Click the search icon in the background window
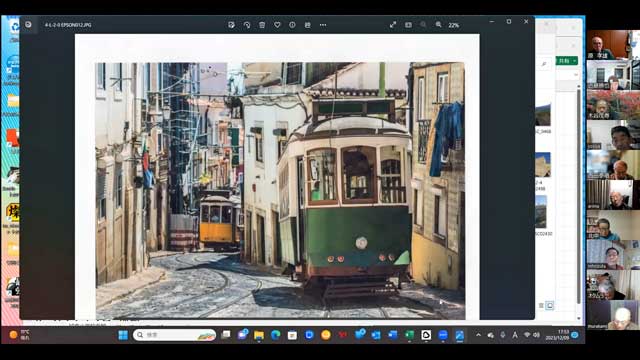 544,64
